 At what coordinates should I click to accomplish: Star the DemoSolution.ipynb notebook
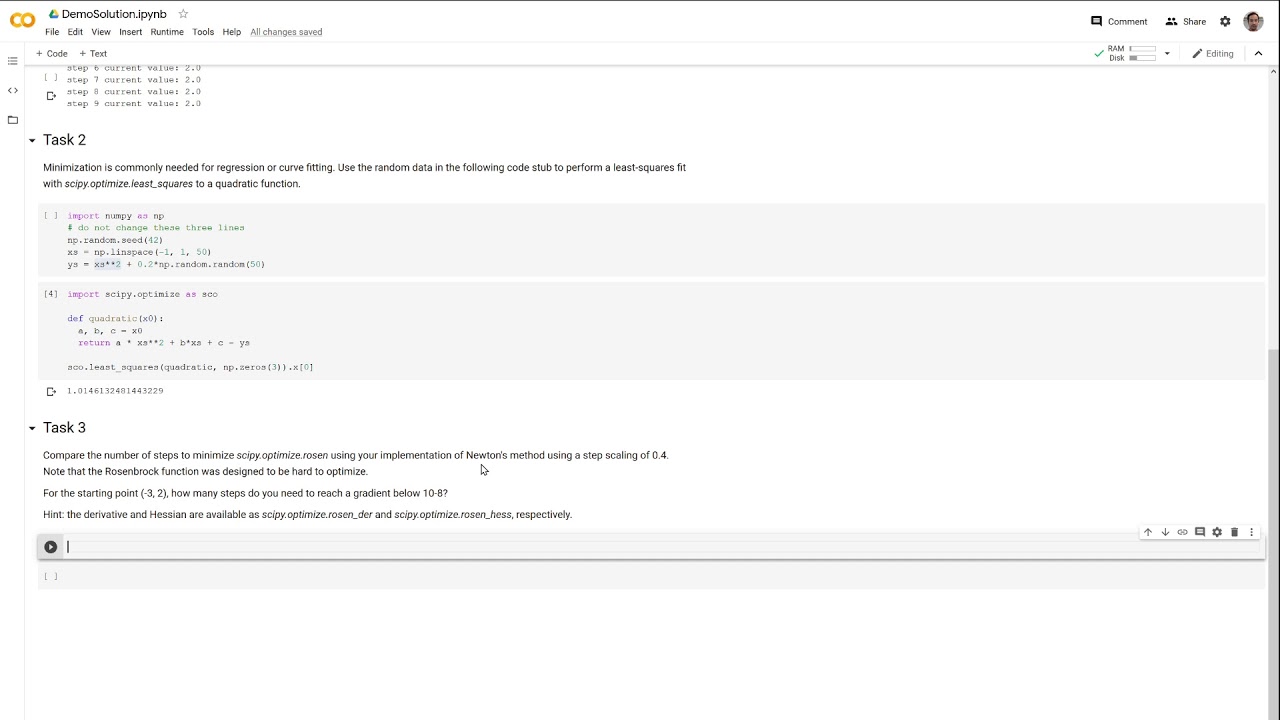[x=183, y=14]
